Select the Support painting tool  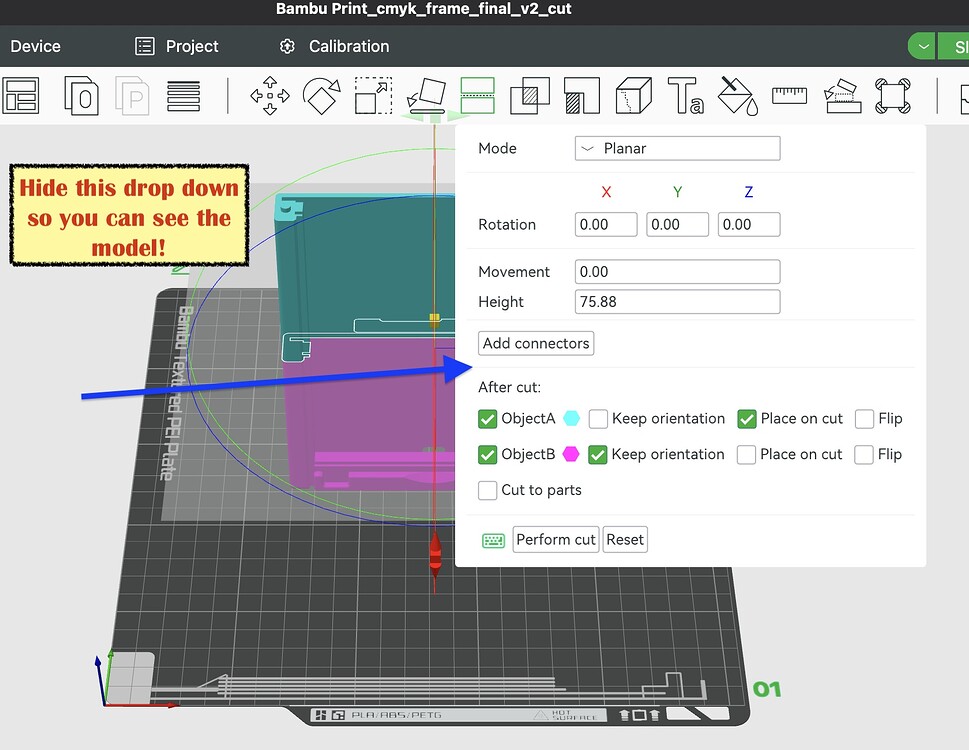(x=582, y=96)
